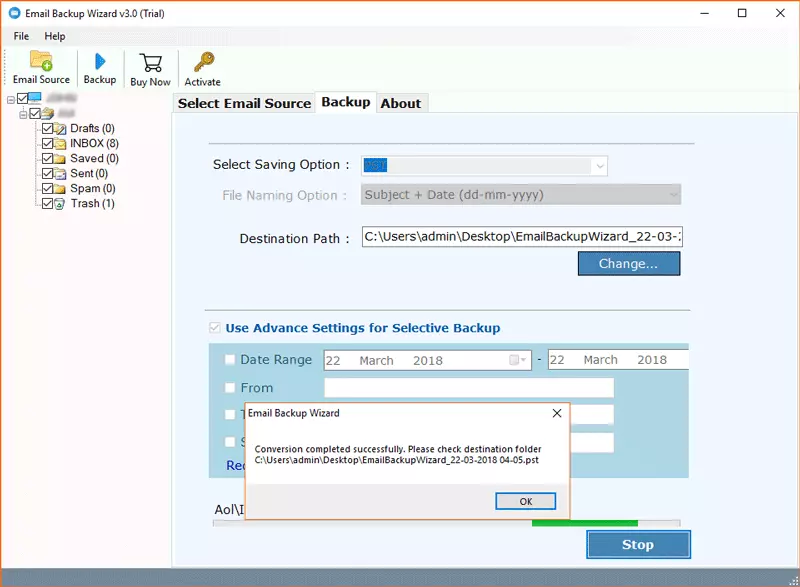Viewport: 800px width, 587px height.
Task: Collapse the root computer tree node
Action: tap(11, 100)
